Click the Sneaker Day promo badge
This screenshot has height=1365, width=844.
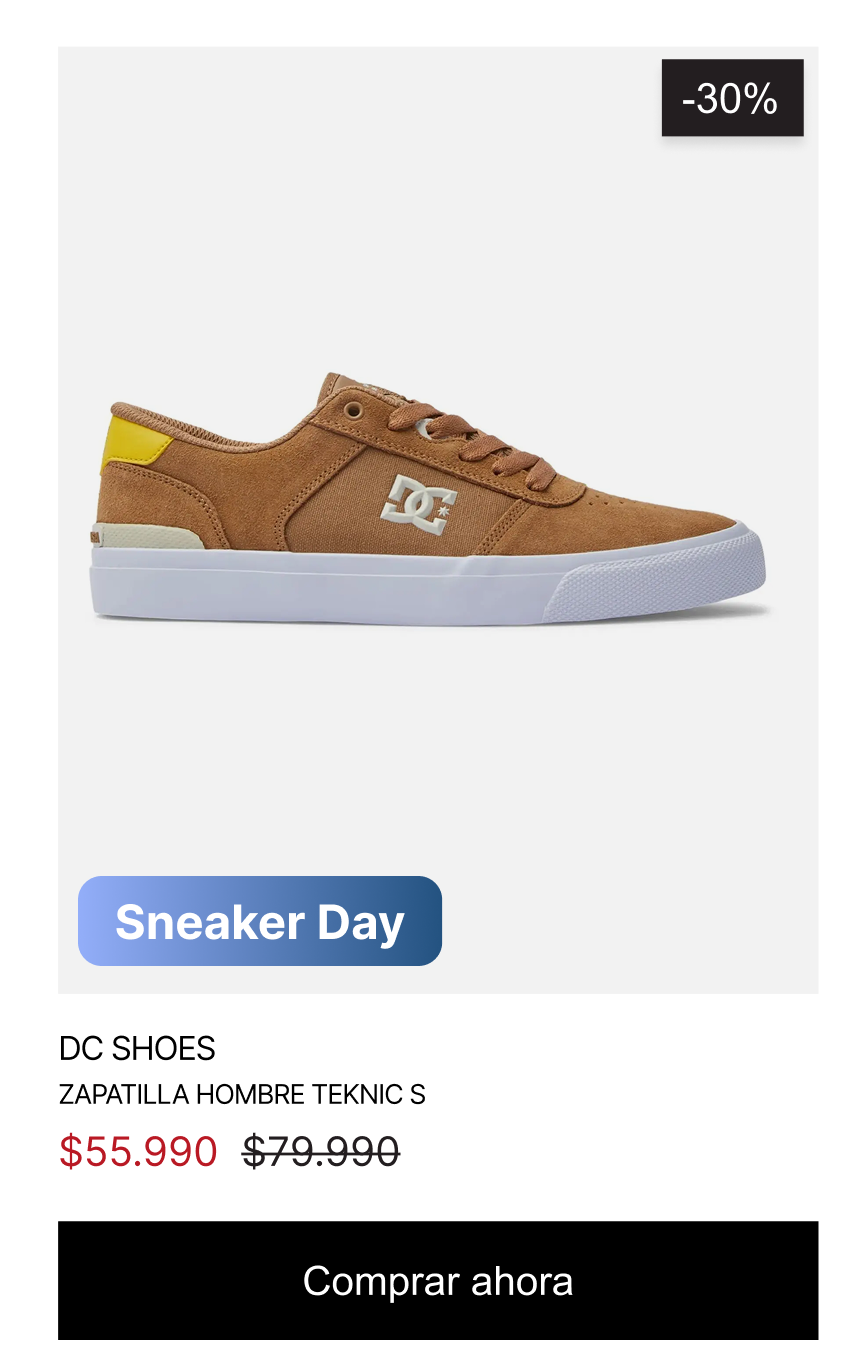click(260, 921)
